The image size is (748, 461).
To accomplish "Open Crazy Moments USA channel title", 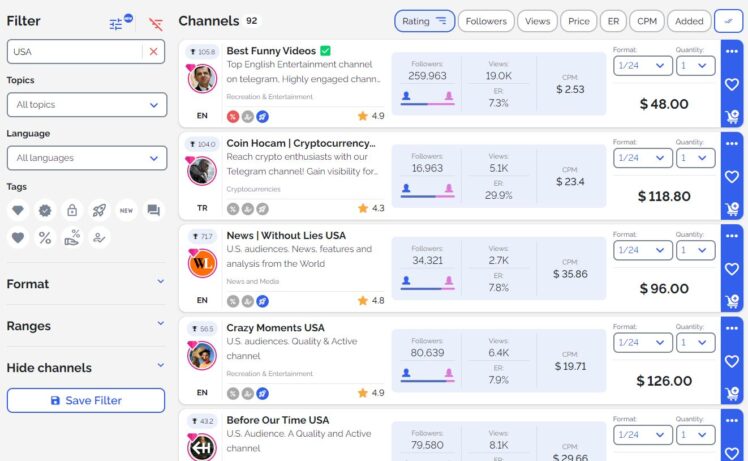I will pos(275,328).
